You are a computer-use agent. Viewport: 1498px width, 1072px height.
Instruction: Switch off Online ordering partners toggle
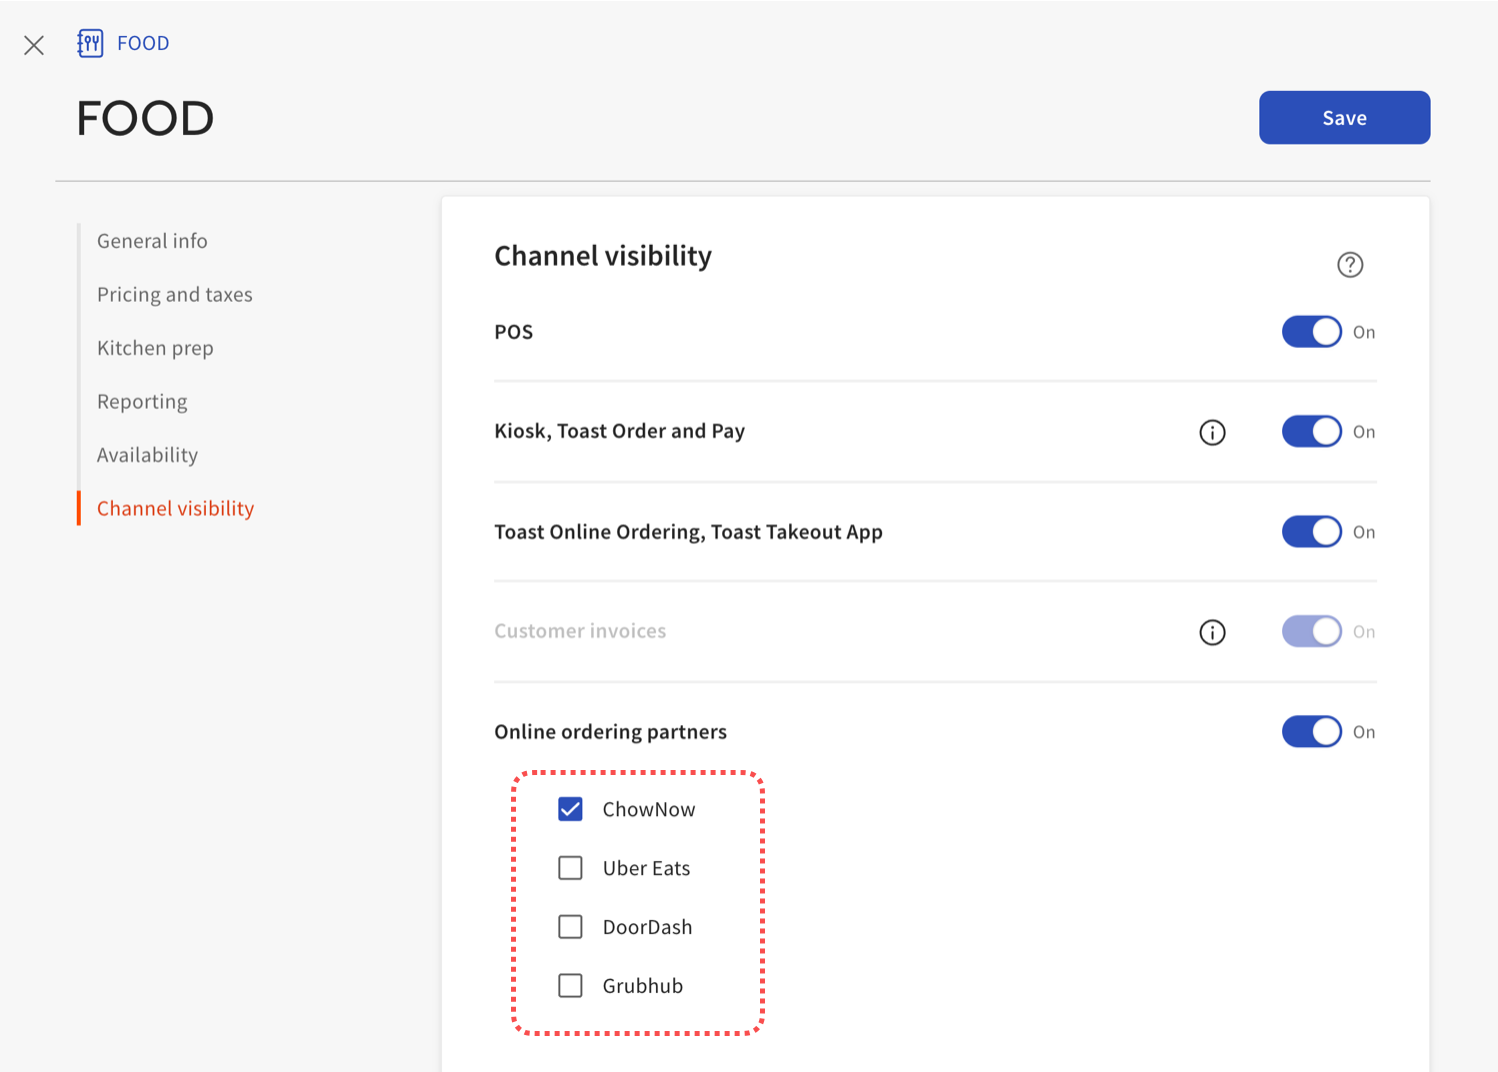coord(1311,732)
